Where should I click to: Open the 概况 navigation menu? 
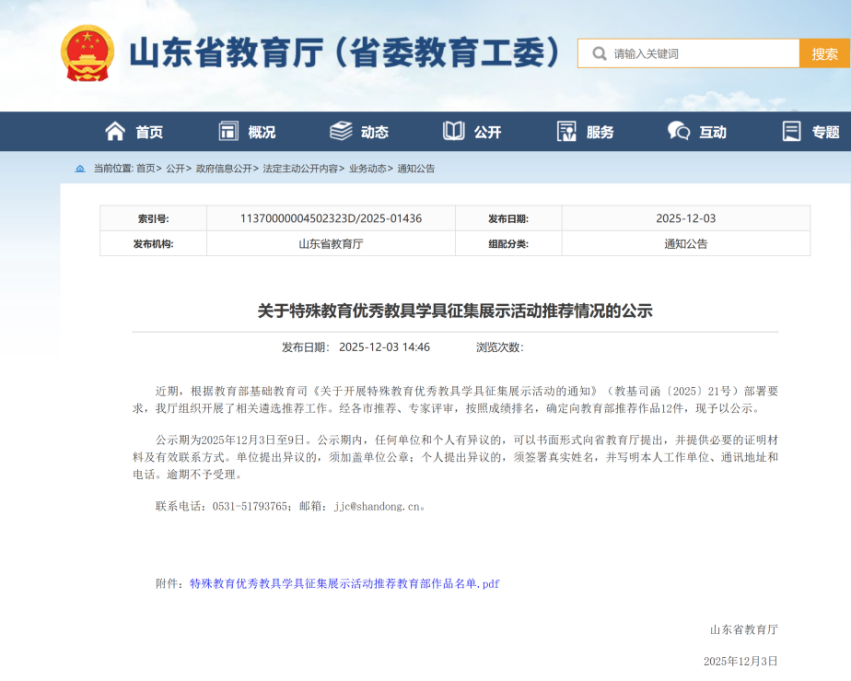pos(261,132)
